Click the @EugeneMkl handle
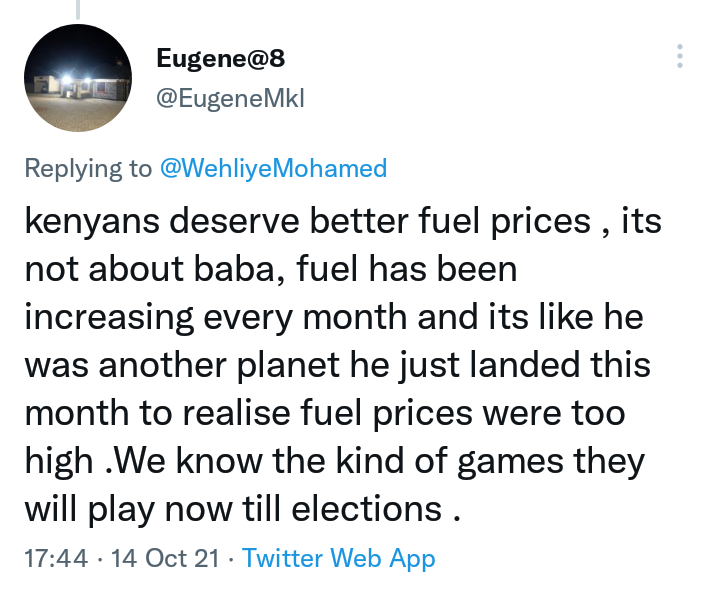Image resolution: width=720 pixels, height=591 pixels. (x=230, y=98)
